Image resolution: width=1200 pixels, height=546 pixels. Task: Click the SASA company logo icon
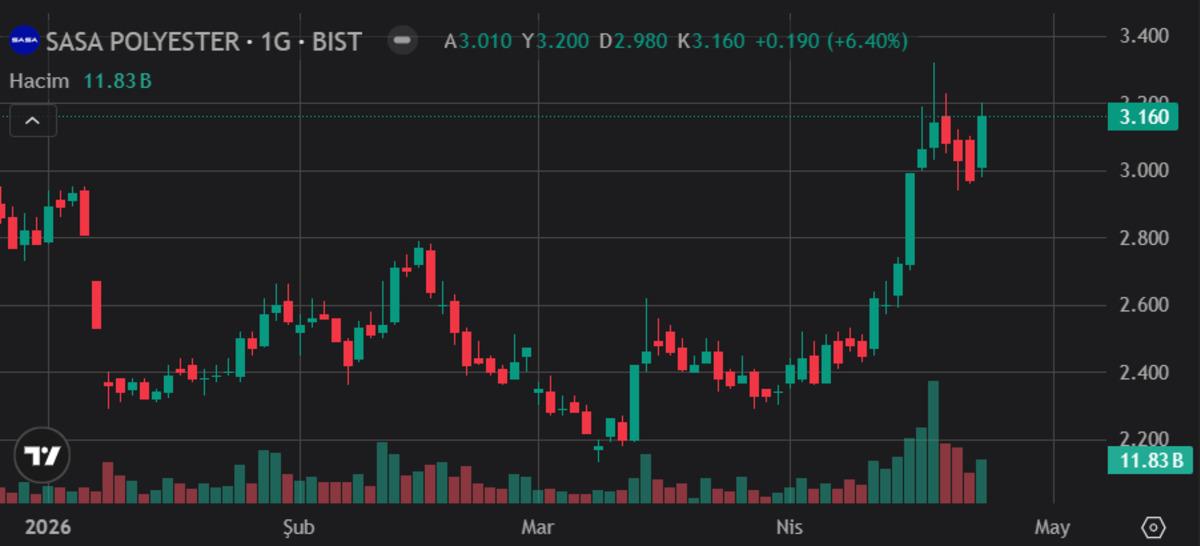click(24, 41)
